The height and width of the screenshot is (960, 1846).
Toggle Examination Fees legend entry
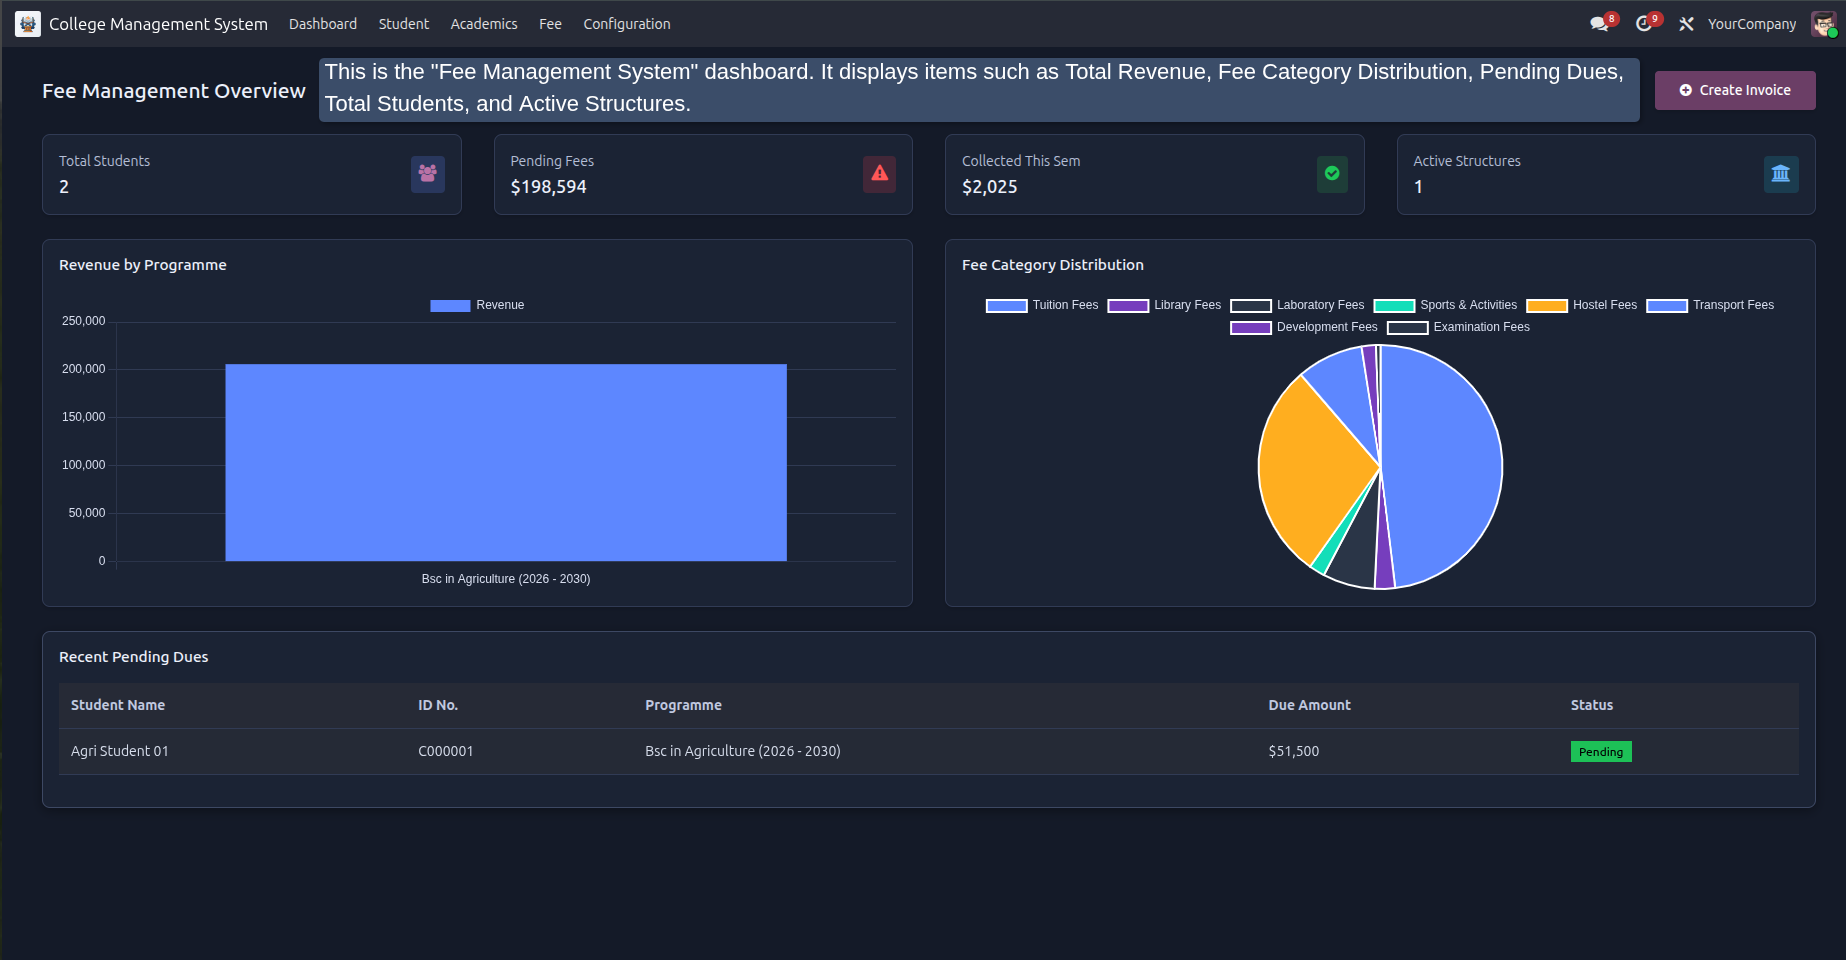click(x=1458, y=327)
